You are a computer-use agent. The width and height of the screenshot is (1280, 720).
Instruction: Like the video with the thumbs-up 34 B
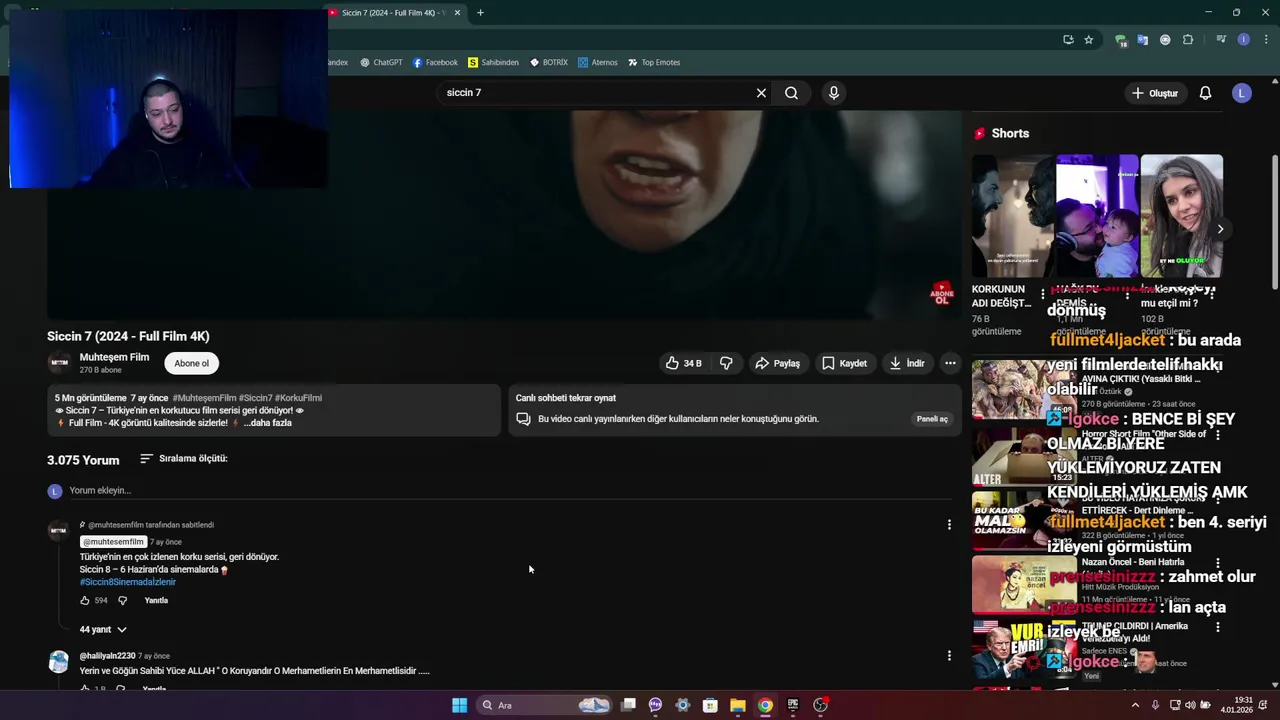click(x=684, y=363)
